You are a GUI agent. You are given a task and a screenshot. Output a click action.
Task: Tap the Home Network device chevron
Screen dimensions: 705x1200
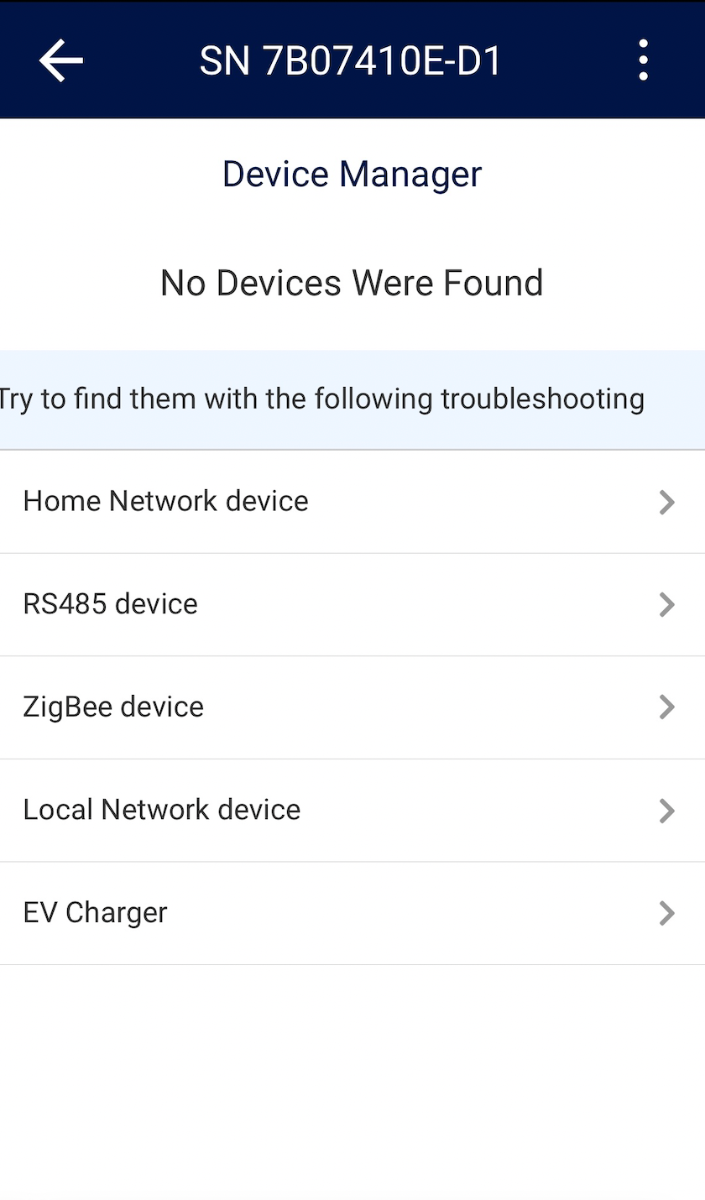[667, 502]
